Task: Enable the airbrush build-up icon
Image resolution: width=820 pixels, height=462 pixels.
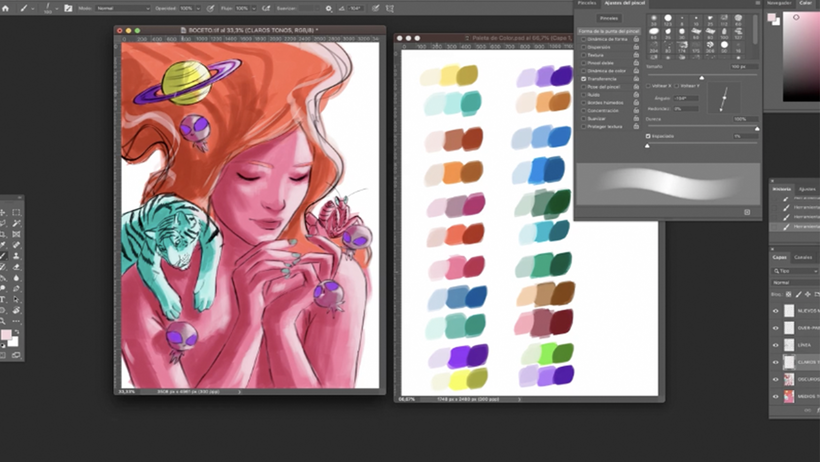Action: (266, 8)
